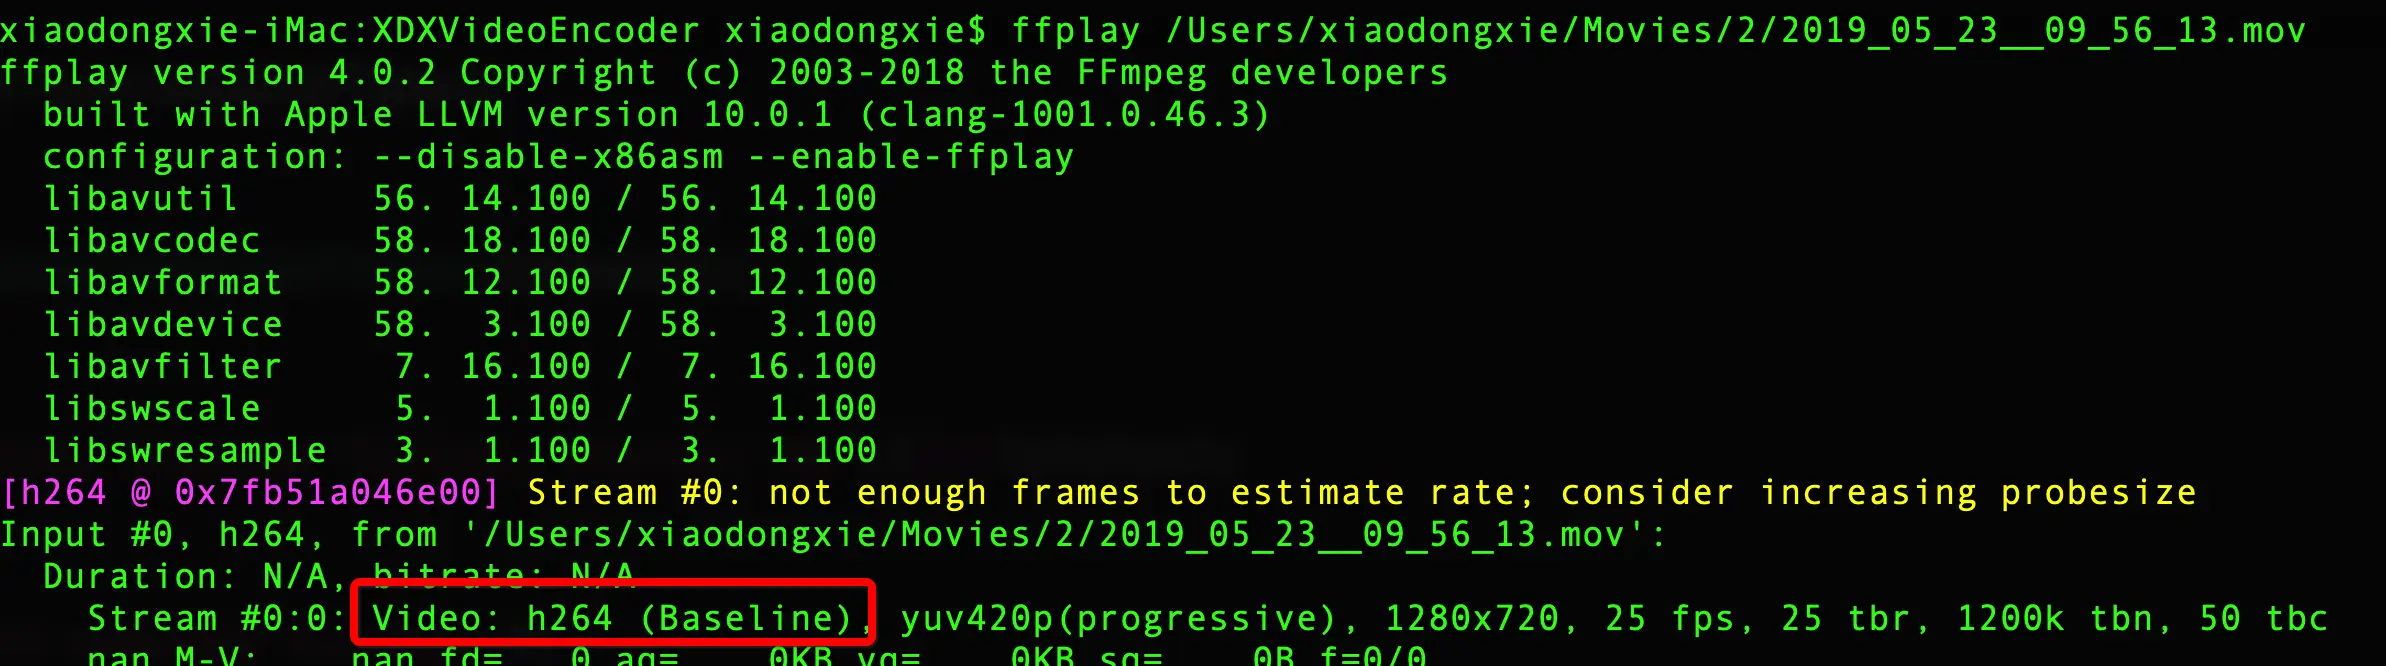This screenshot has height=666, width=2386.
Task: Click the Apple LLVM version 10.0.1 line
Action: (x=656, y=115)
